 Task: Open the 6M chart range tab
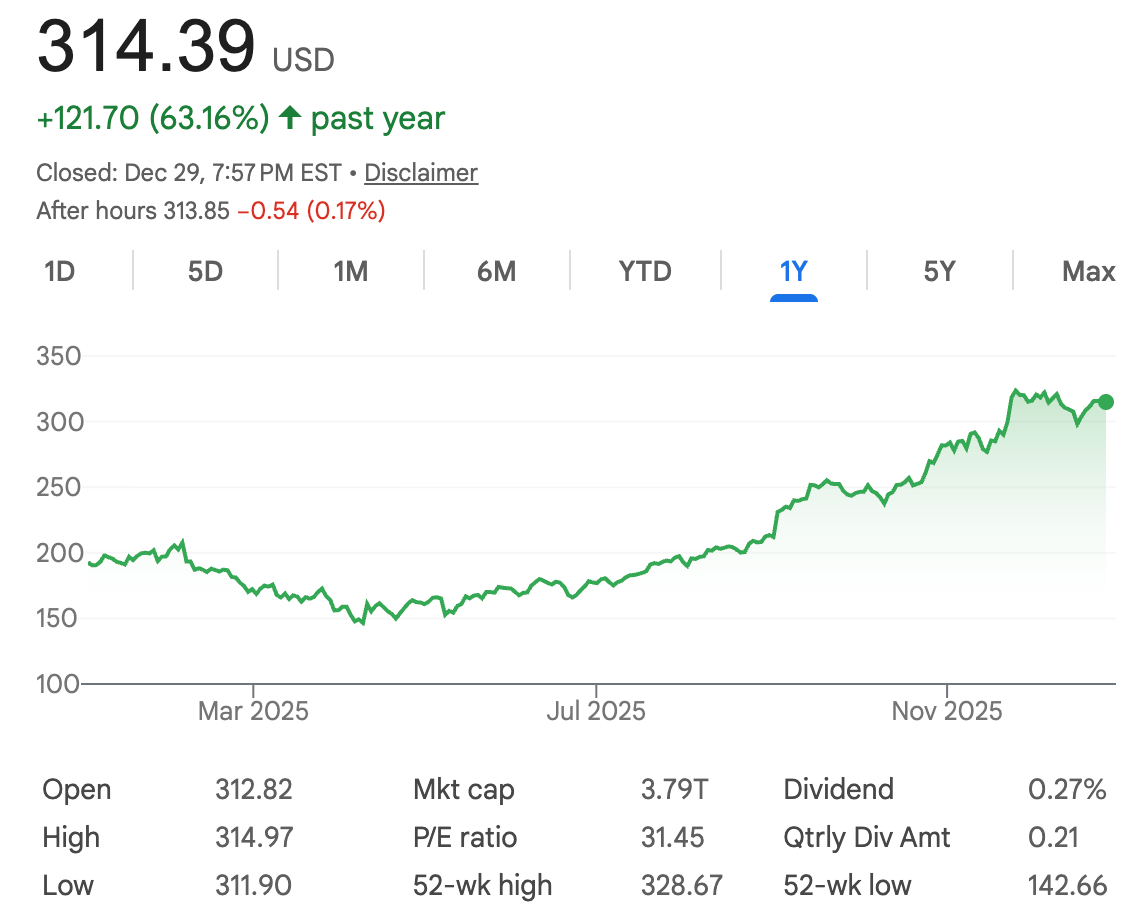point(496,271)
